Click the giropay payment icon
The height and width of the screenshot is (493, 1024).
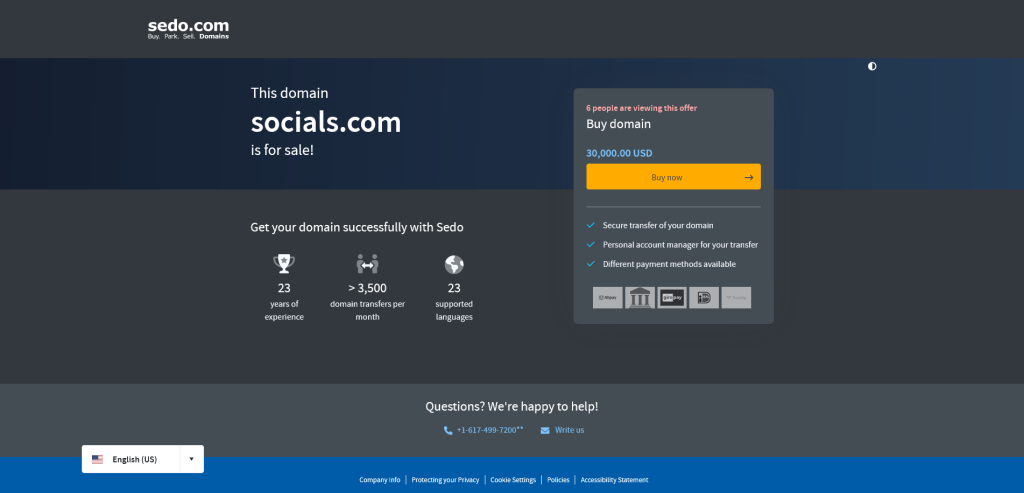(x=672, y=298)
